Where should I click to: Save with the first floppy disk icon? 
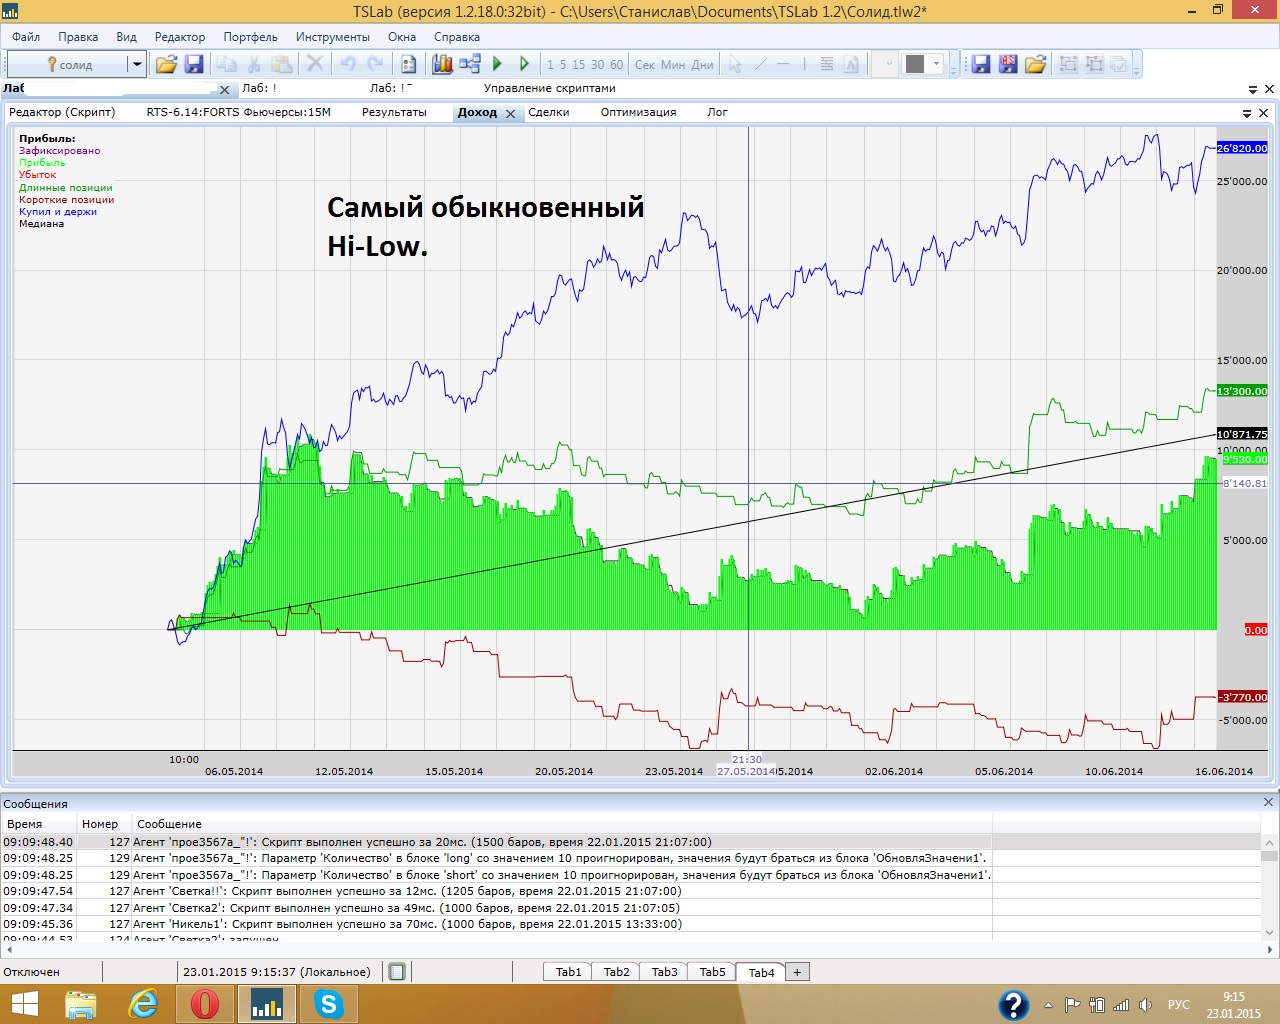click(x=194, y=64)
